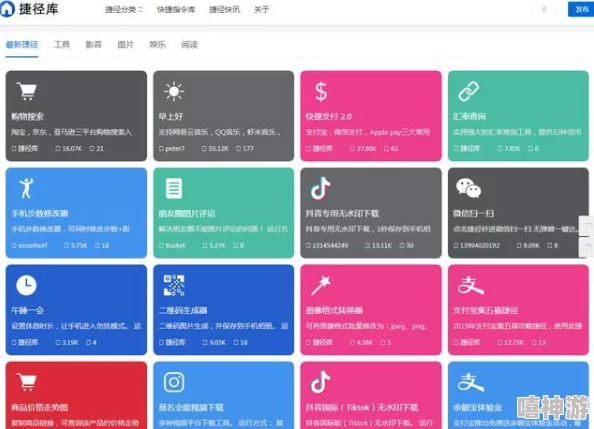Click the 55.12K count on 早上好
Viewport: 594px width, 429px height.
219,149
